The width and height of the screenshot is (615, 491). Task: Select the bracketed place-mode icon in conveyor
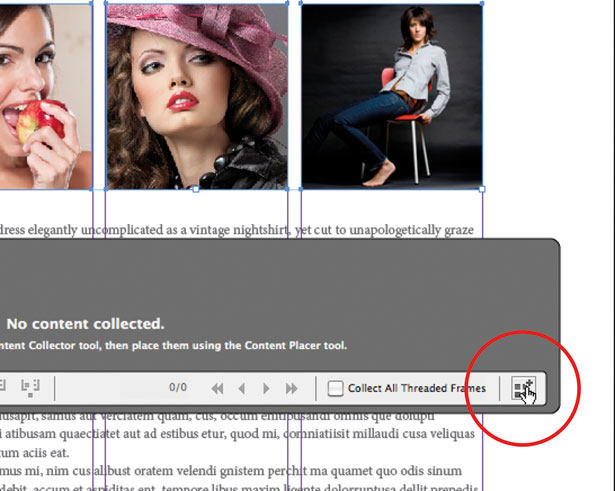[x=30, y=387]
